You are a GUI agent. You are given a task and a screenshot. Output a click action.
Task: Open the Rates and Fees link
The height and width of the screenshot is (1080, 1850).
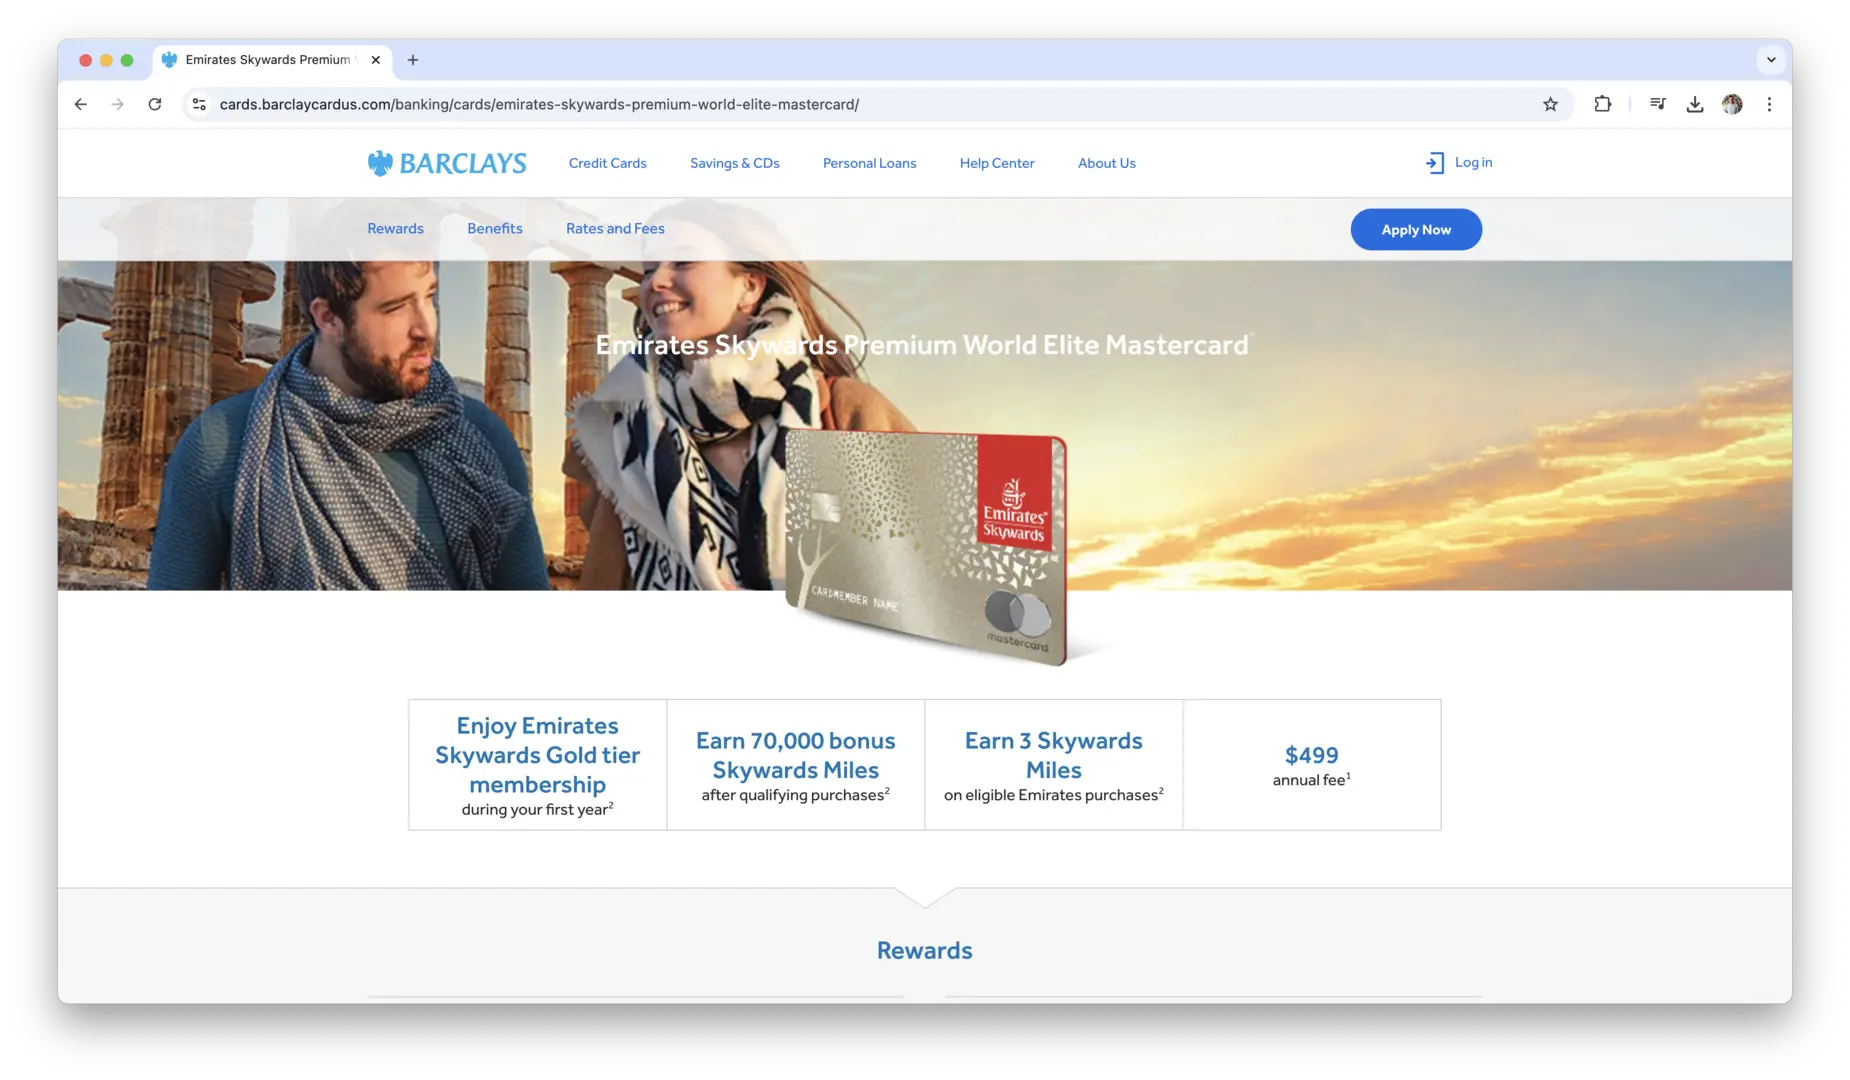coord(615,228)
